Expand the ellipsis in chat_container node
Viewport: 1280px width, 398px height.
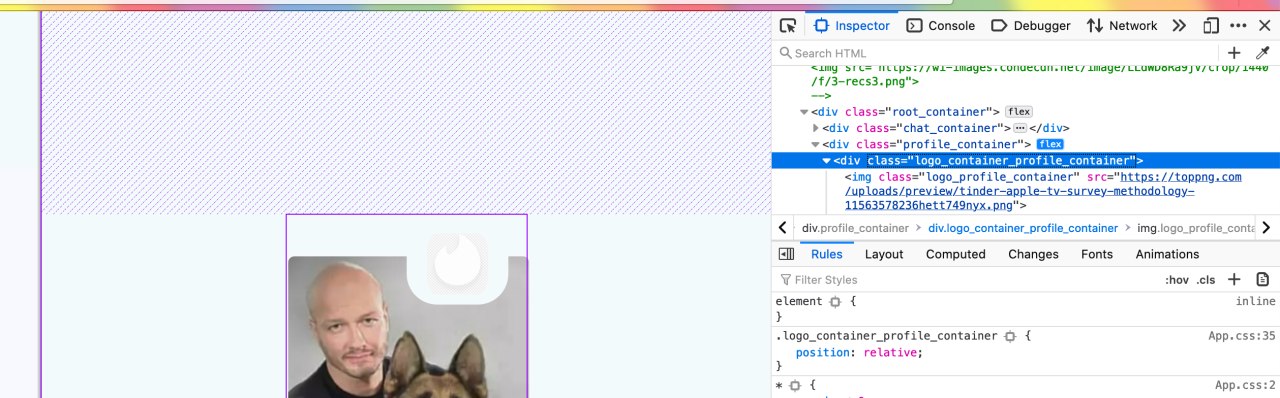point(1020,128)
